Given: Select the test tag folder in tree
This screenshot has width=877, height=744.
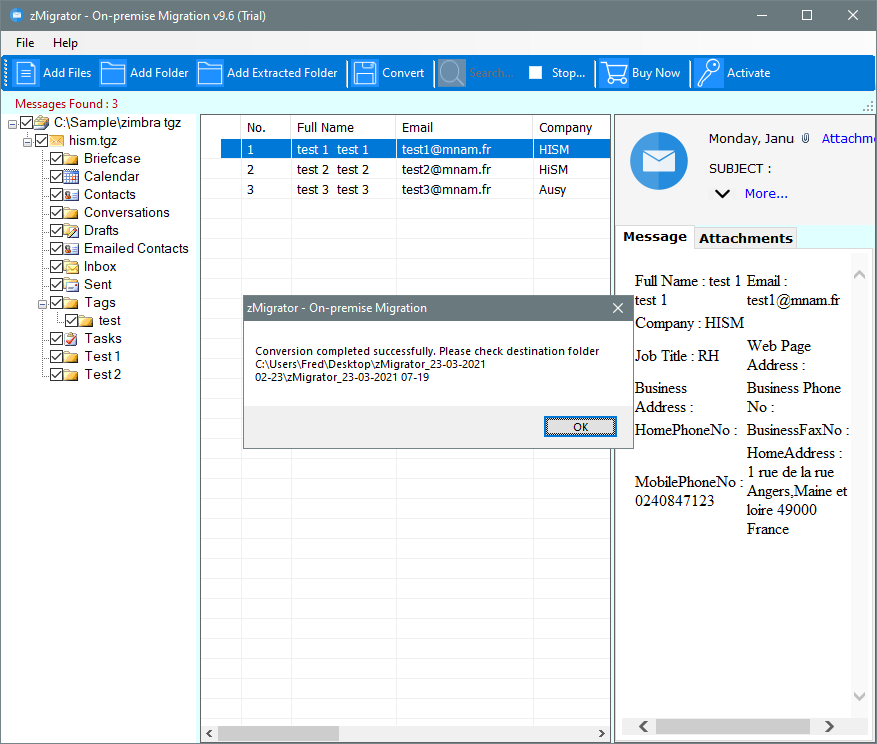Looking at the screenshot, I should click(110, 321).
